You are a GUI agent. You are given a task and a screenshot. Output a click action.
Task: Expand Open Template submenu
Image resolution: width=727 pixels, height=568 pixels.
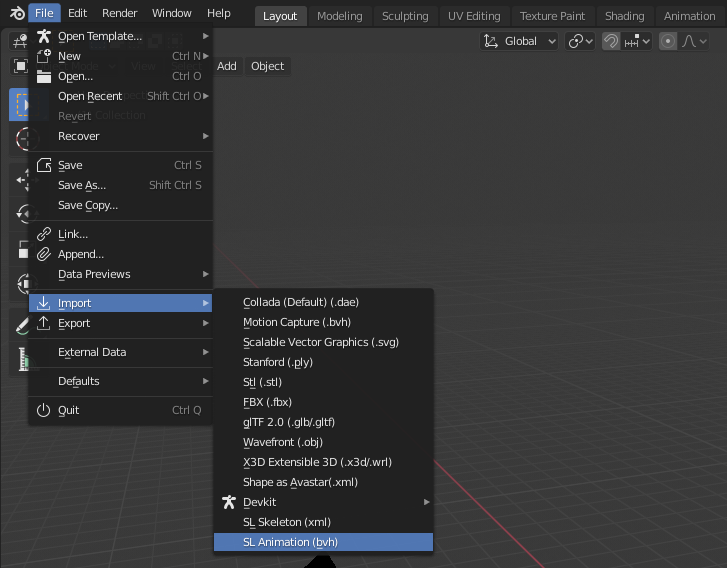pos(121,36)
